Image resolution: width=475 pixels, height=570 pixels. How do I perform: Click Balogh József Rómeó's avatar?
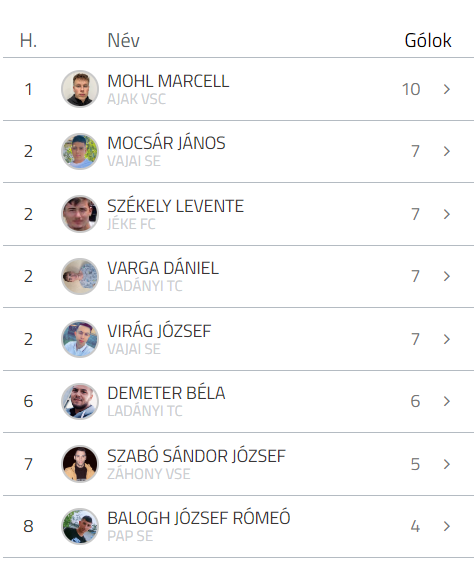tap(80, 526)
